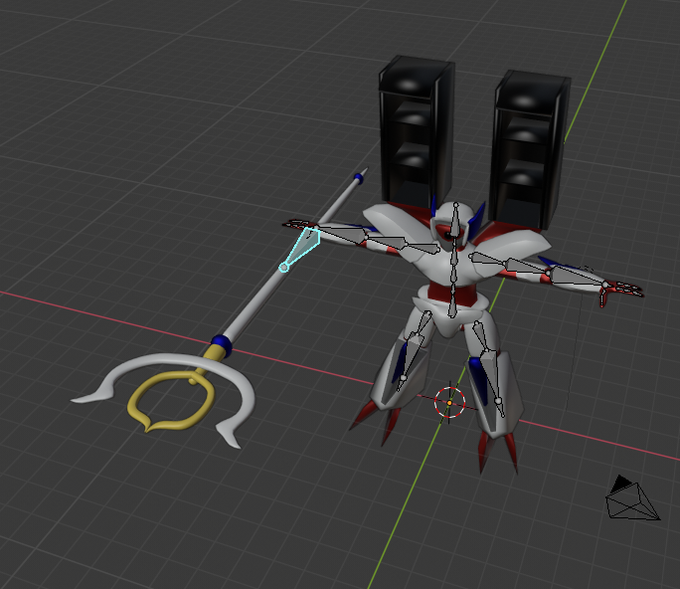Select the cyan highlighted bone on the staff
This screenshot has height=589, width=680.
pos(301,249)
